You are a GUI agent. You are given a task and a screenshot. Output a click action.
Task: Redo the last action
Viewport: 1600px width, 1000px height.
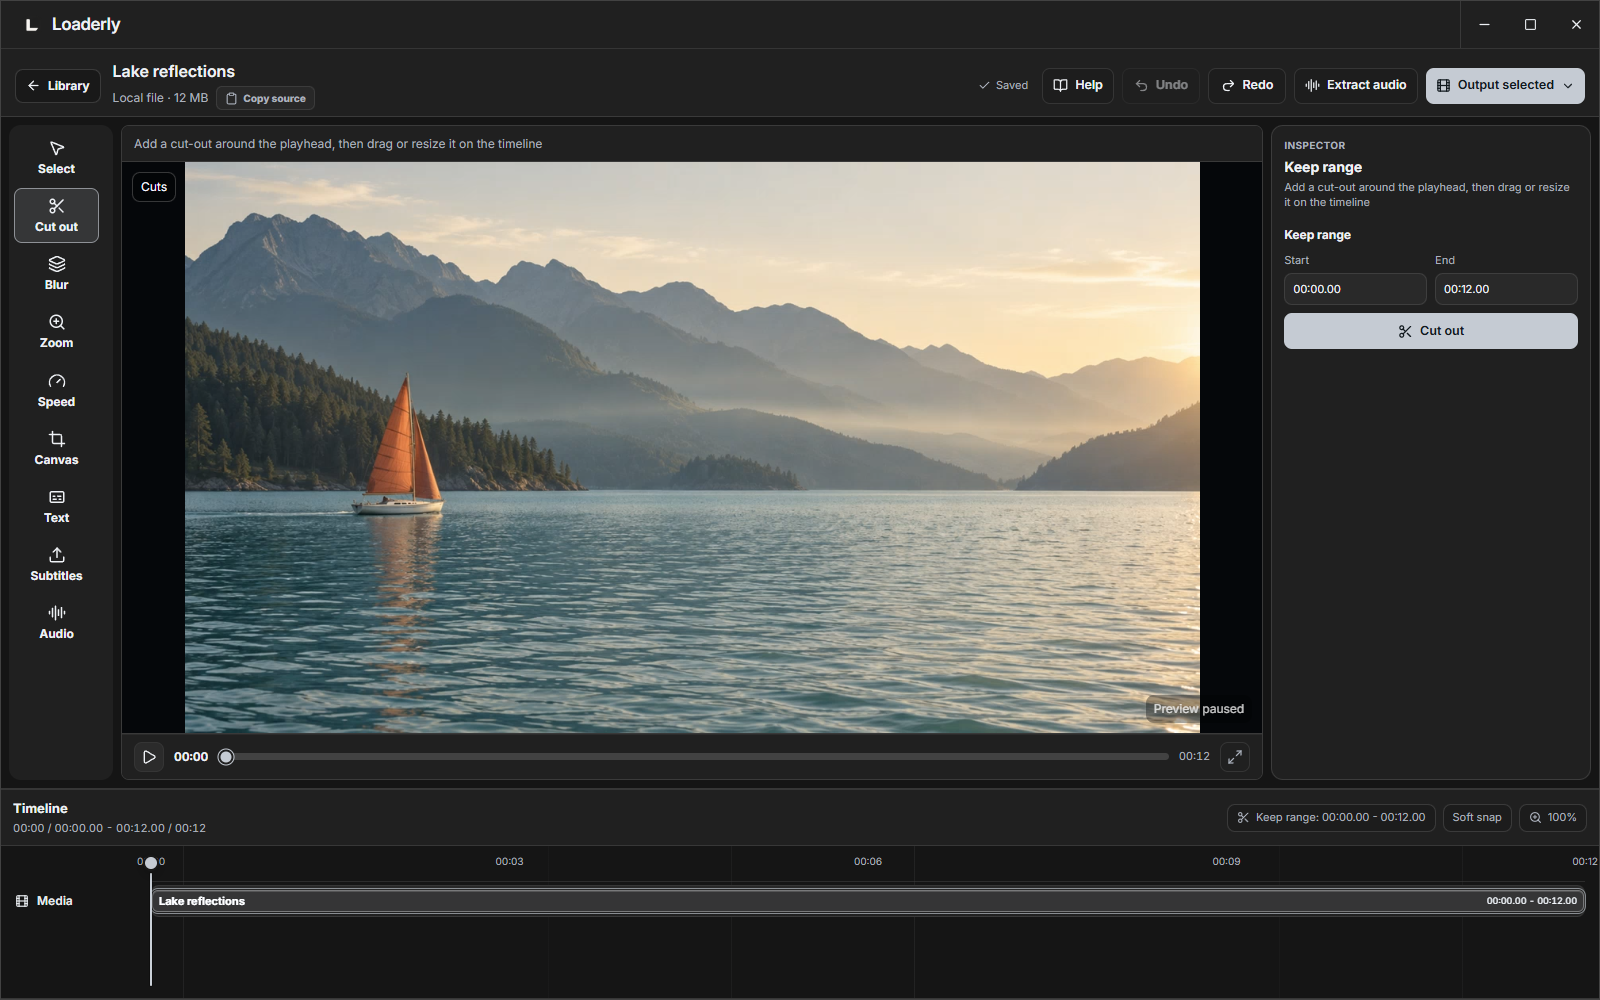(1247, 85)
